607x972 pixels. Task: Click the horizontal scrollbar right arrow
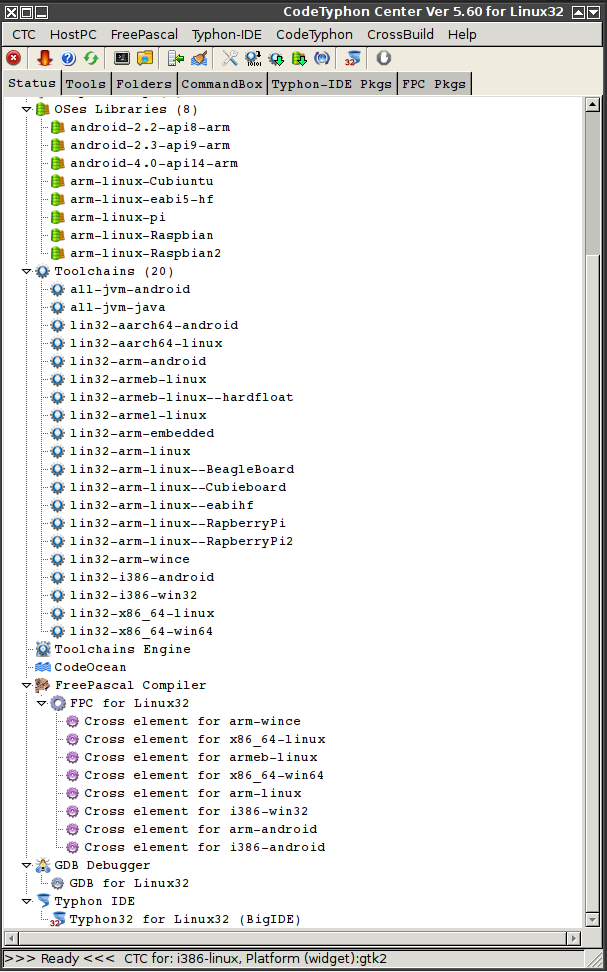click(x=574, y=938)
